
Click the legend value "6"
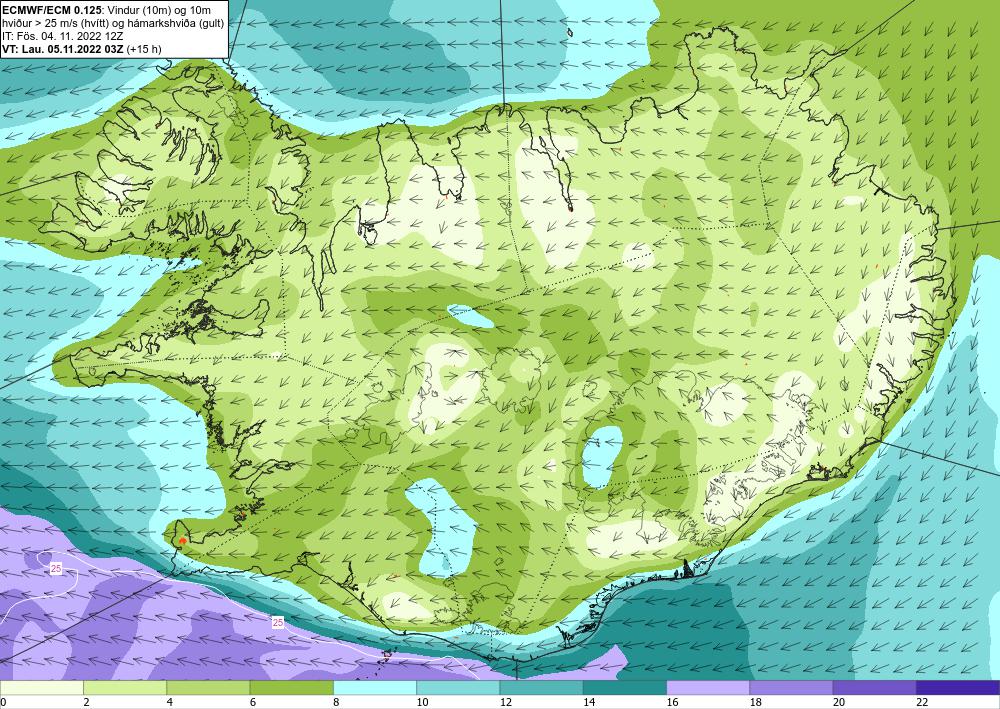pyautogui.click(x=253, y=703)
